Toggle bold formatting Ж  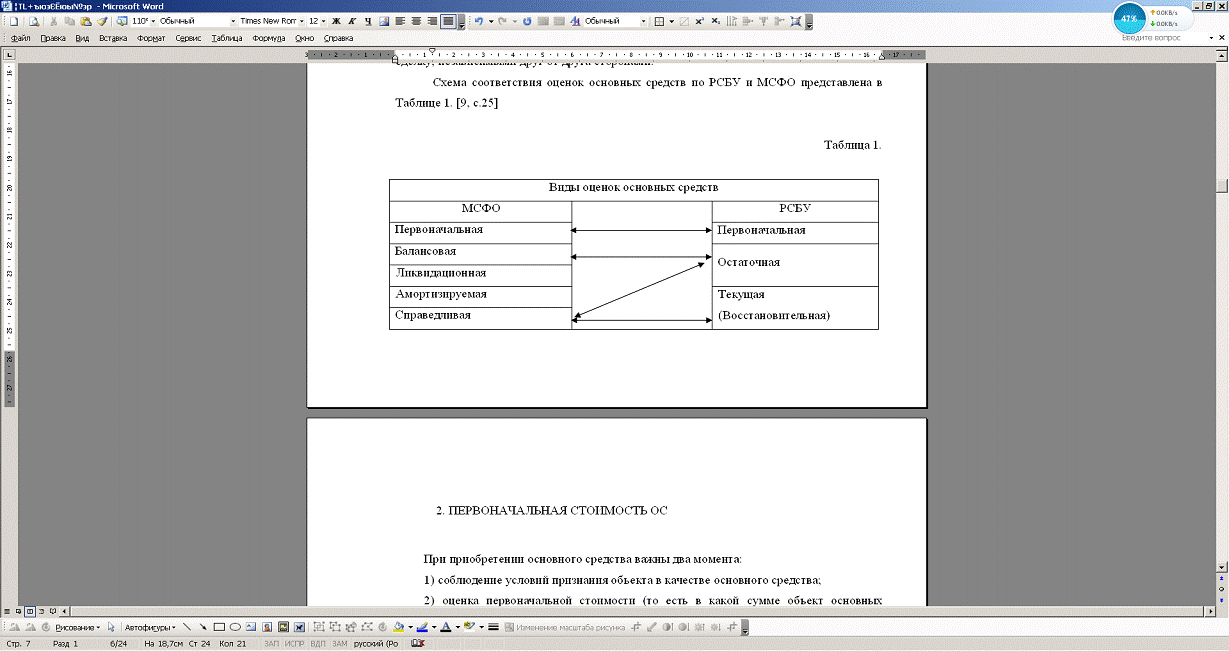[336, 20]
